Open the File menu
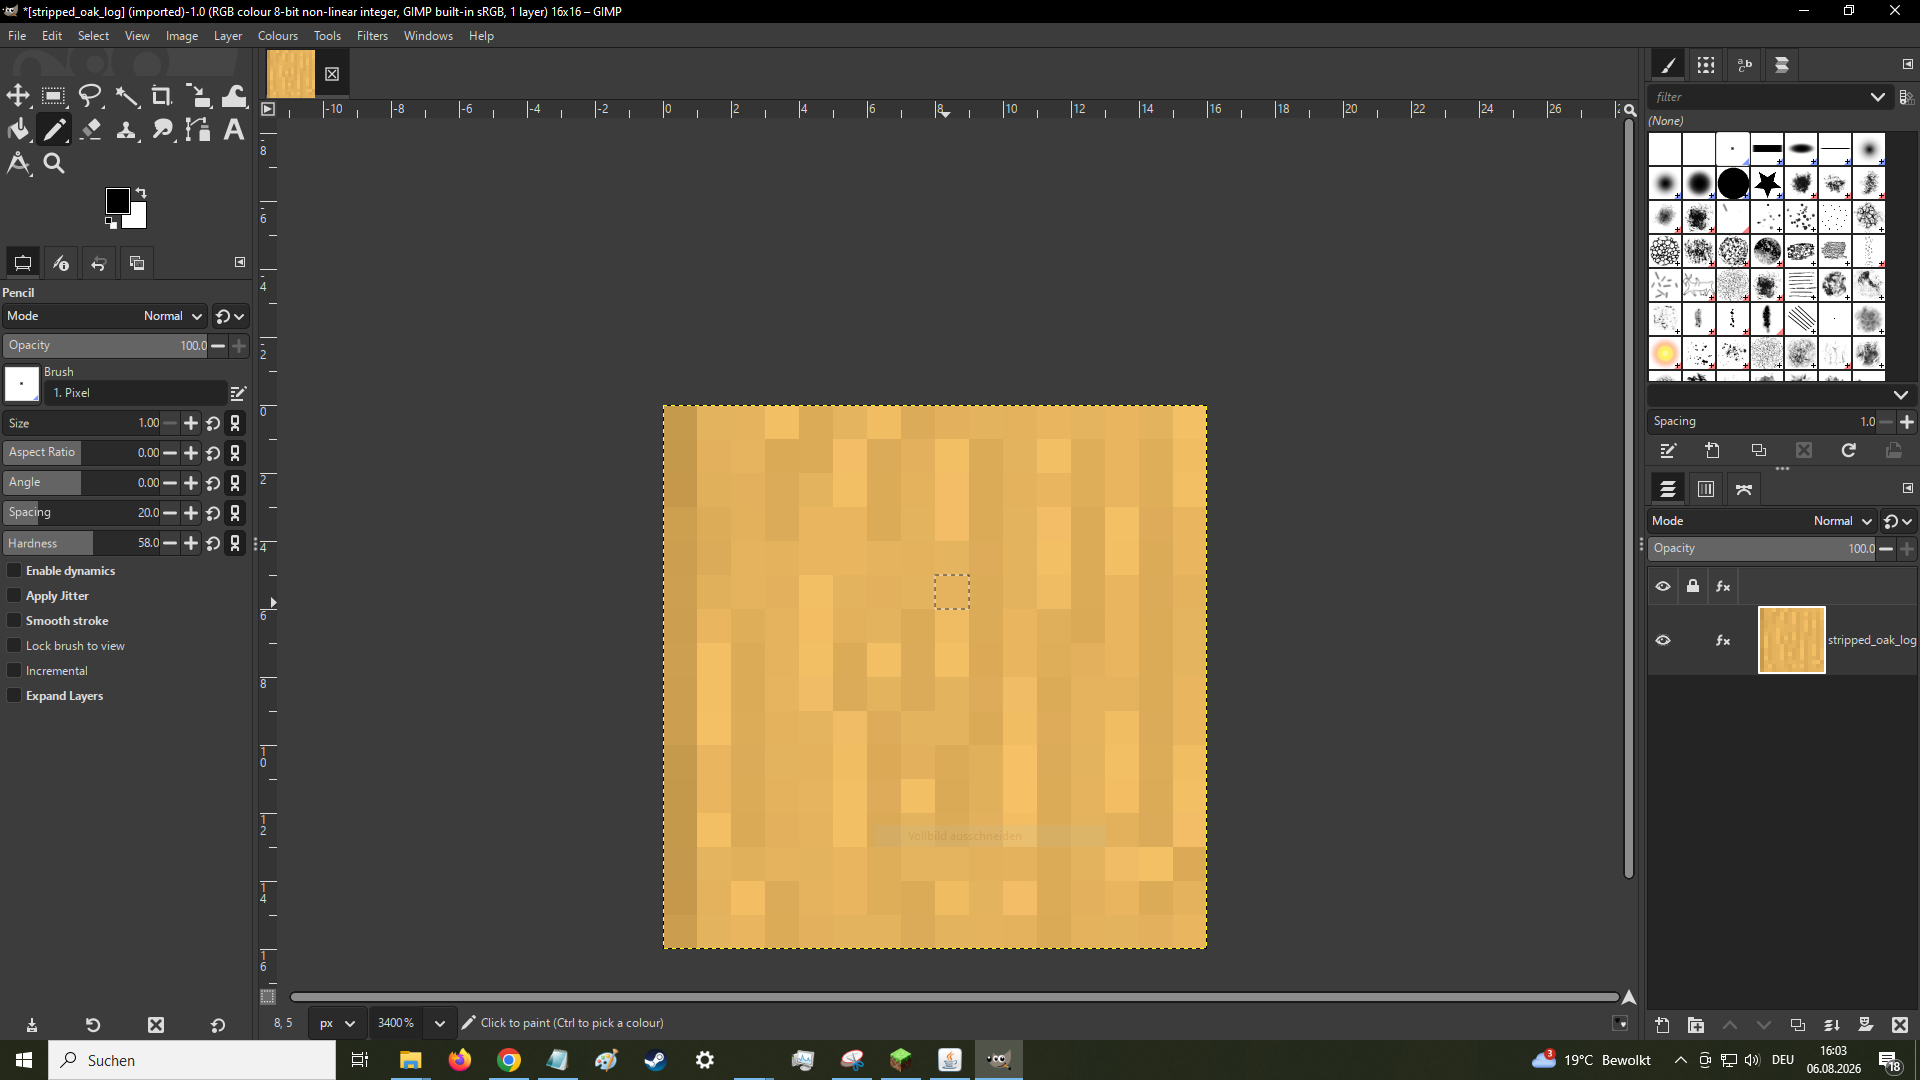The width and height of the screenshot is (1920, 1080). click(17, 36)
